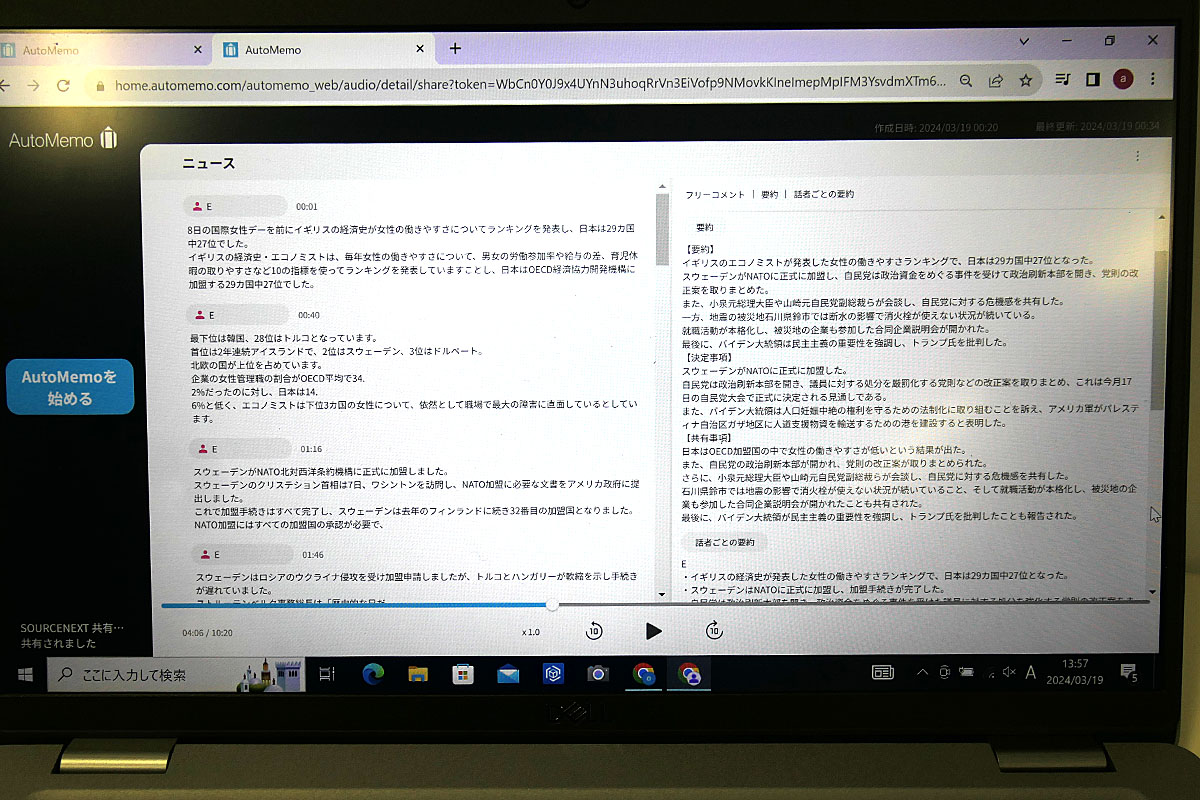Click the 00:01 timestamp
Viewport: 1200px width, 800px height.
pyautogui.click(x=306, y=207)
